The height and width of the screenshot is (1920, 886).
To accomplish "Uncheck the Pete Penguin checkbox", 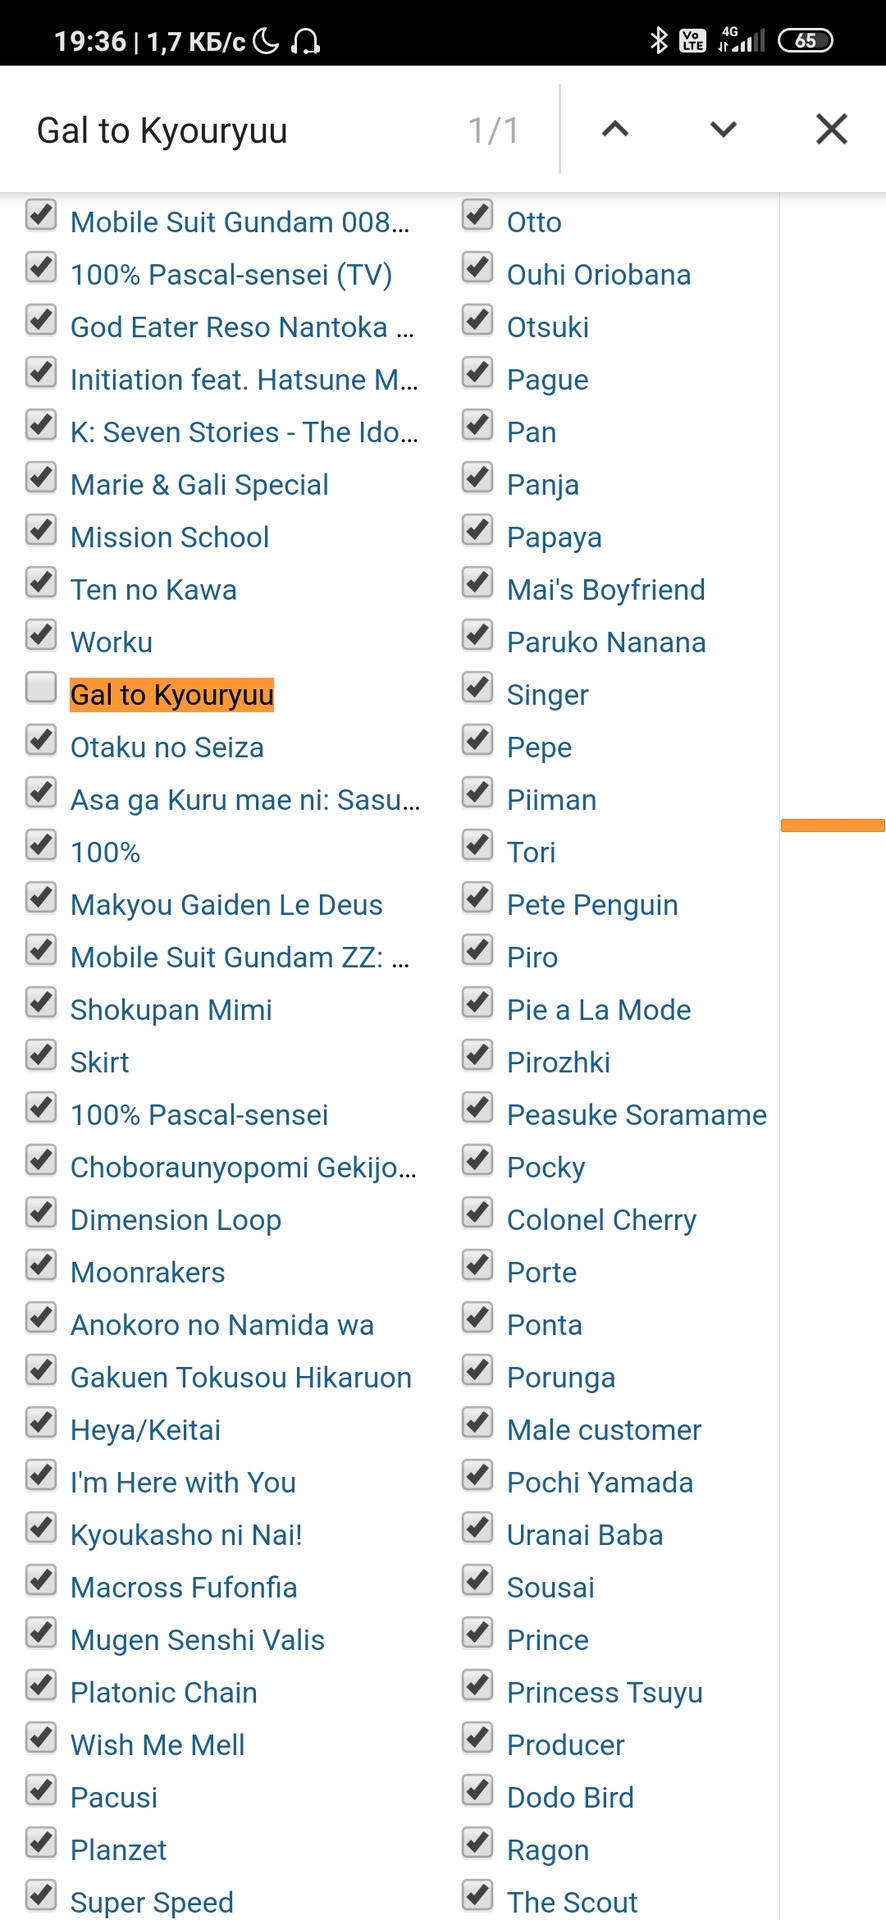I will point(478,898).
